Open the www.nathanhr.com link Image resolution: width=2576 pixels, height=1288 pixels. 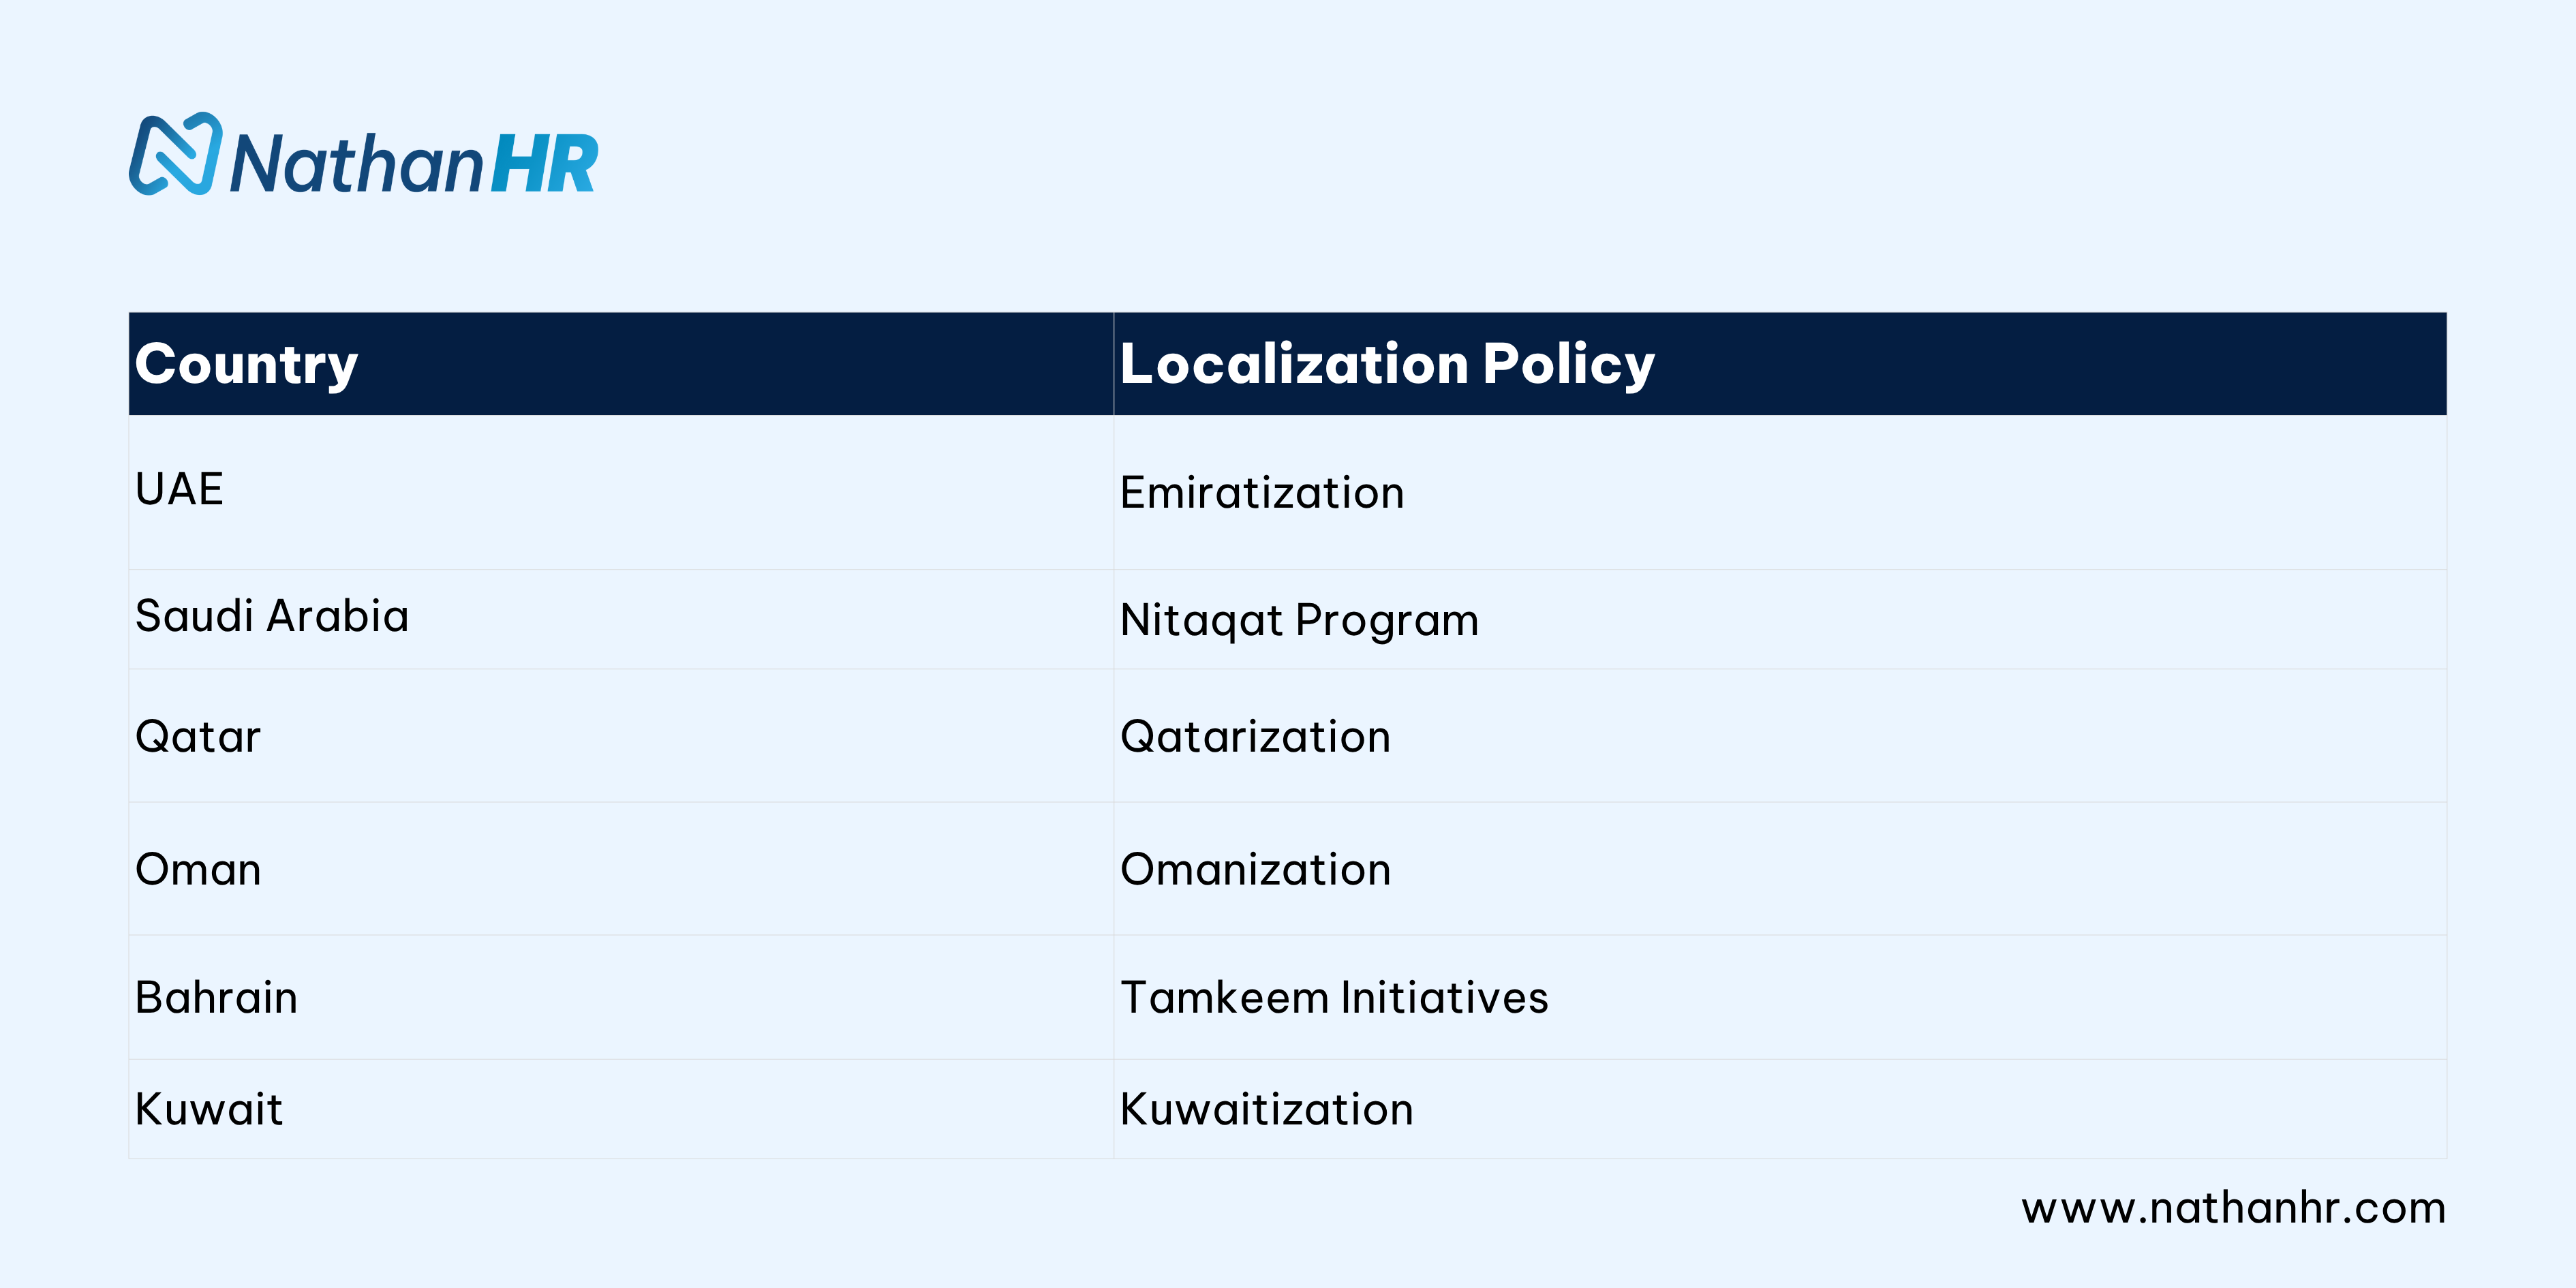click(x=2233, y=1208)
